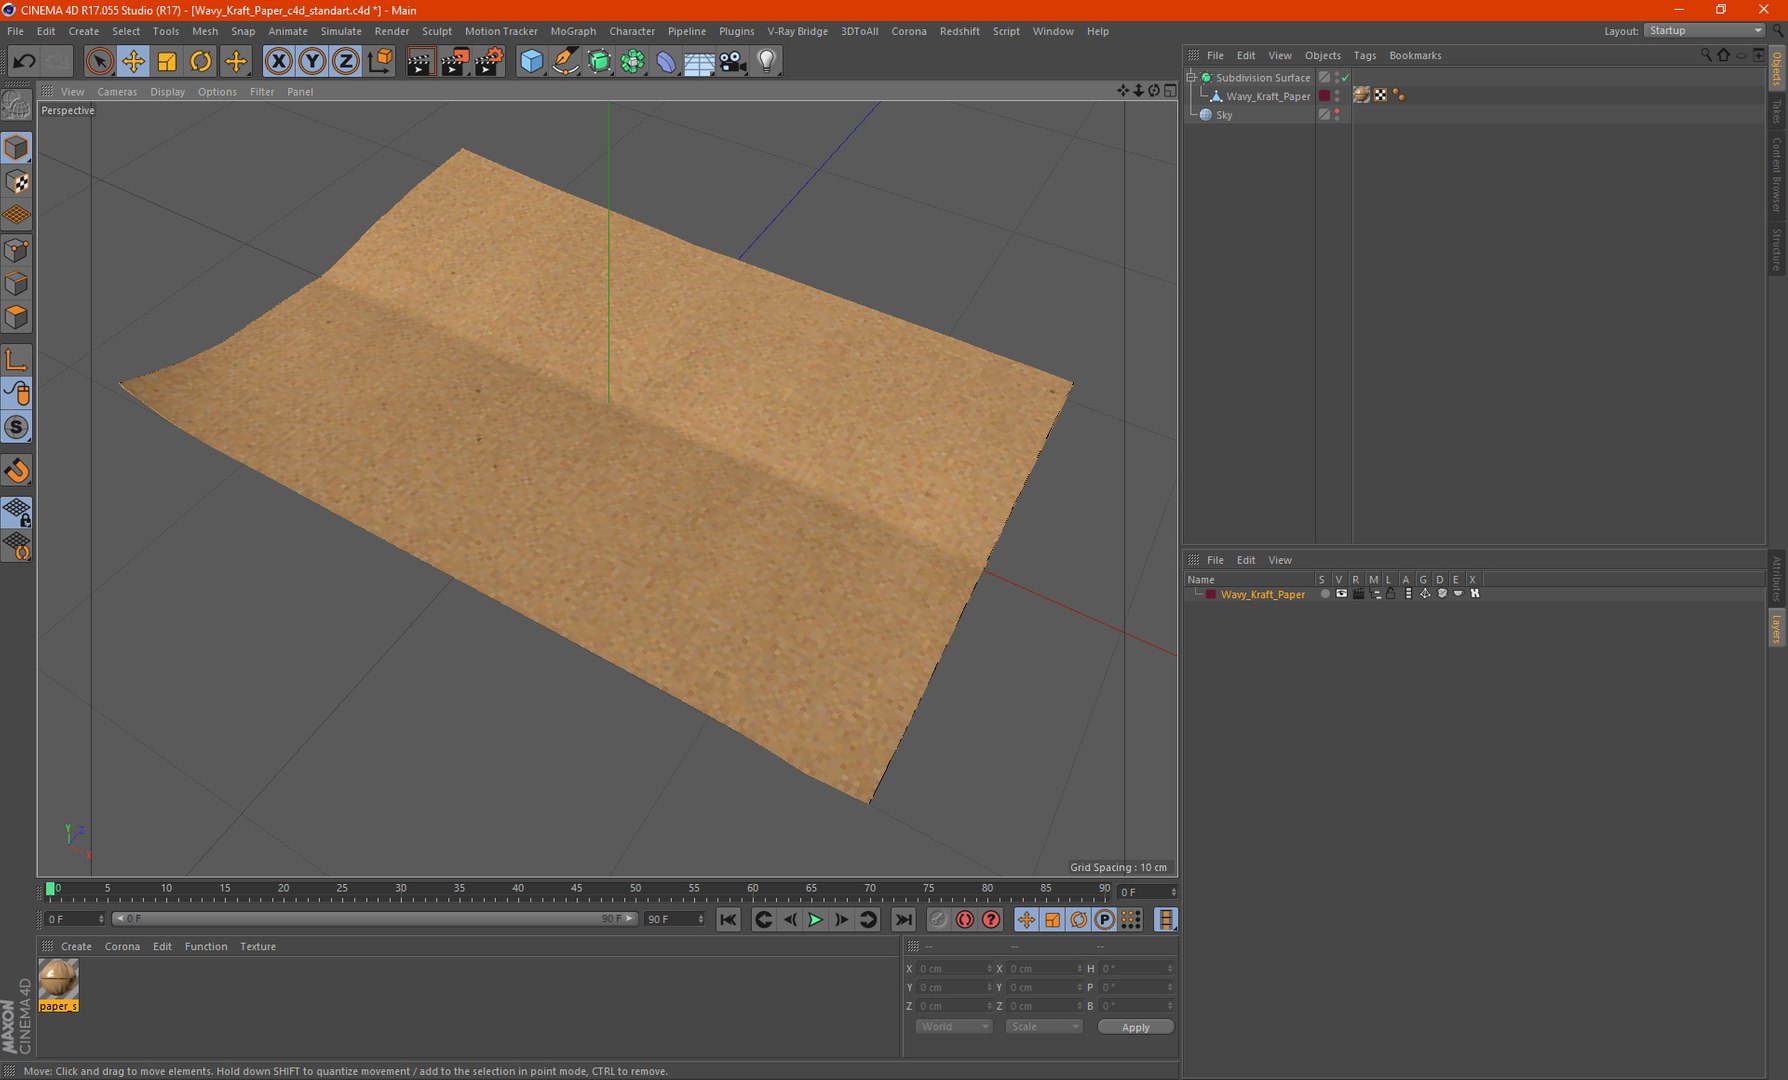This screenshot has height=1080, width=1788.
Task: Click the timeline ruler at frame 45
Action: click(576, 888)
